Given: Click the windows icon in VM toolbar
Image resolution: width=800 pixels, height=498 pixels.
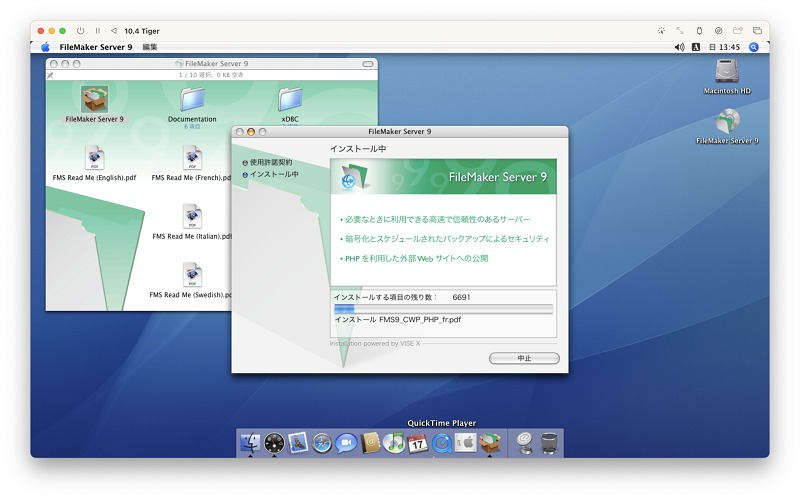Looking at the screenshot, I should (x=757, y=31).
